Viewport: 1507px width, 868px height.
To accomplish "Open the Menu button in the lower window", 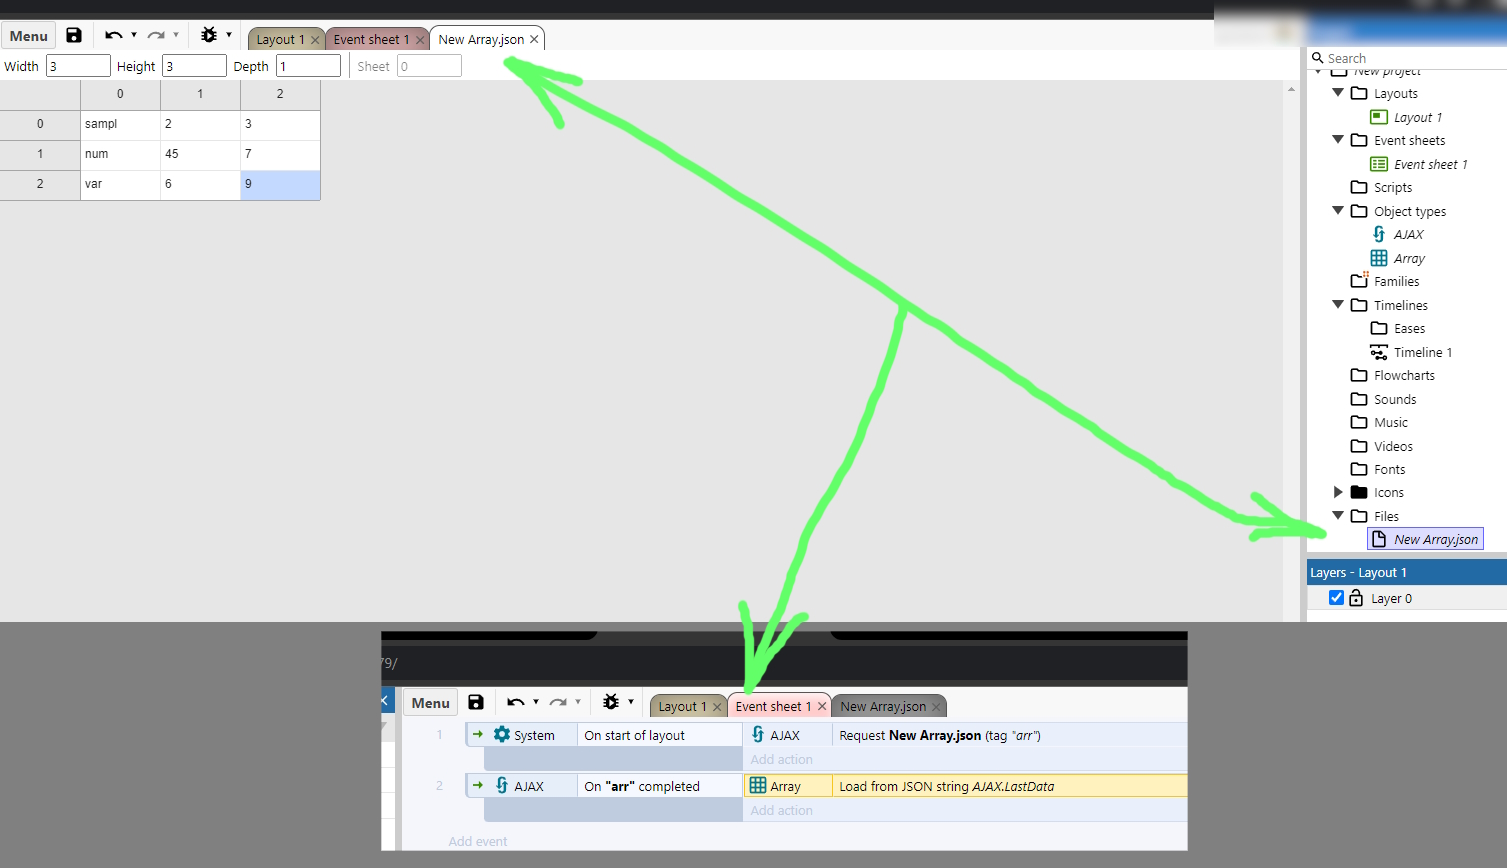I will pos(431,703).
